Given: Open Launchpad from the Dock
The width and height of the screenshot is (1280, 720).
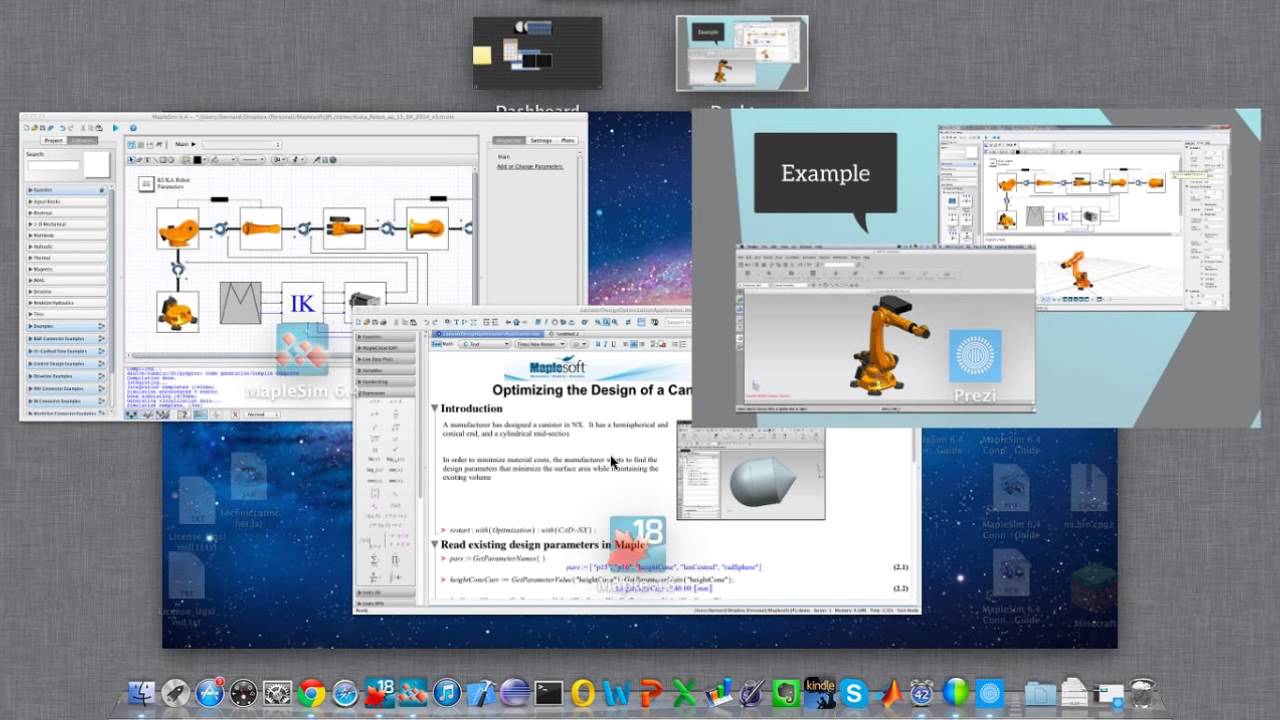Looking at the screenshot, I should coord(175,692).
